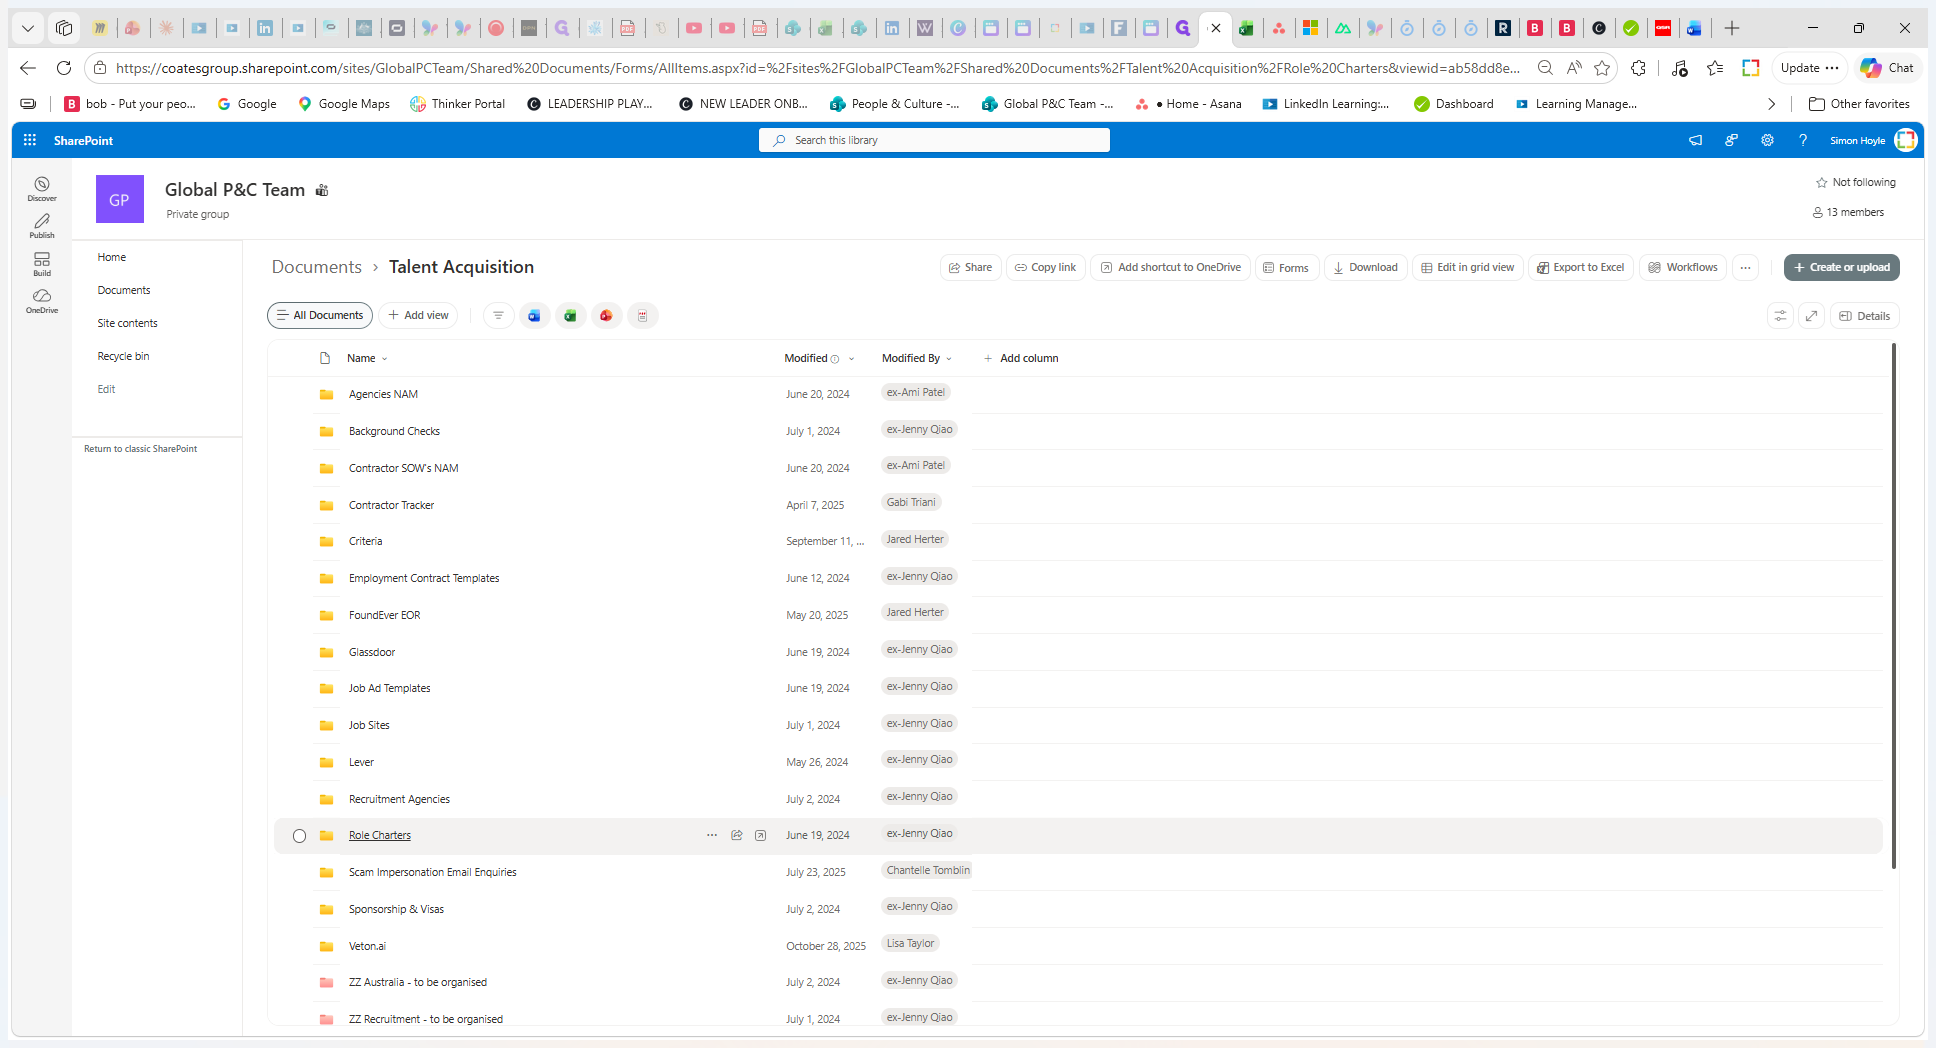This screenshot has width=1936, height=1048.
Task: Click Edit in grid view
Action: click(1468, 267)
